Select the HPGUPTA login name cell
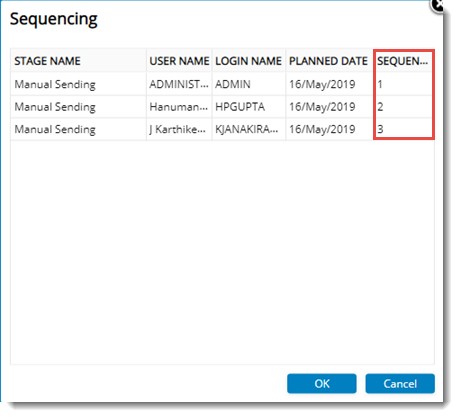Screen dimensions: 458x417 (249, 107)
